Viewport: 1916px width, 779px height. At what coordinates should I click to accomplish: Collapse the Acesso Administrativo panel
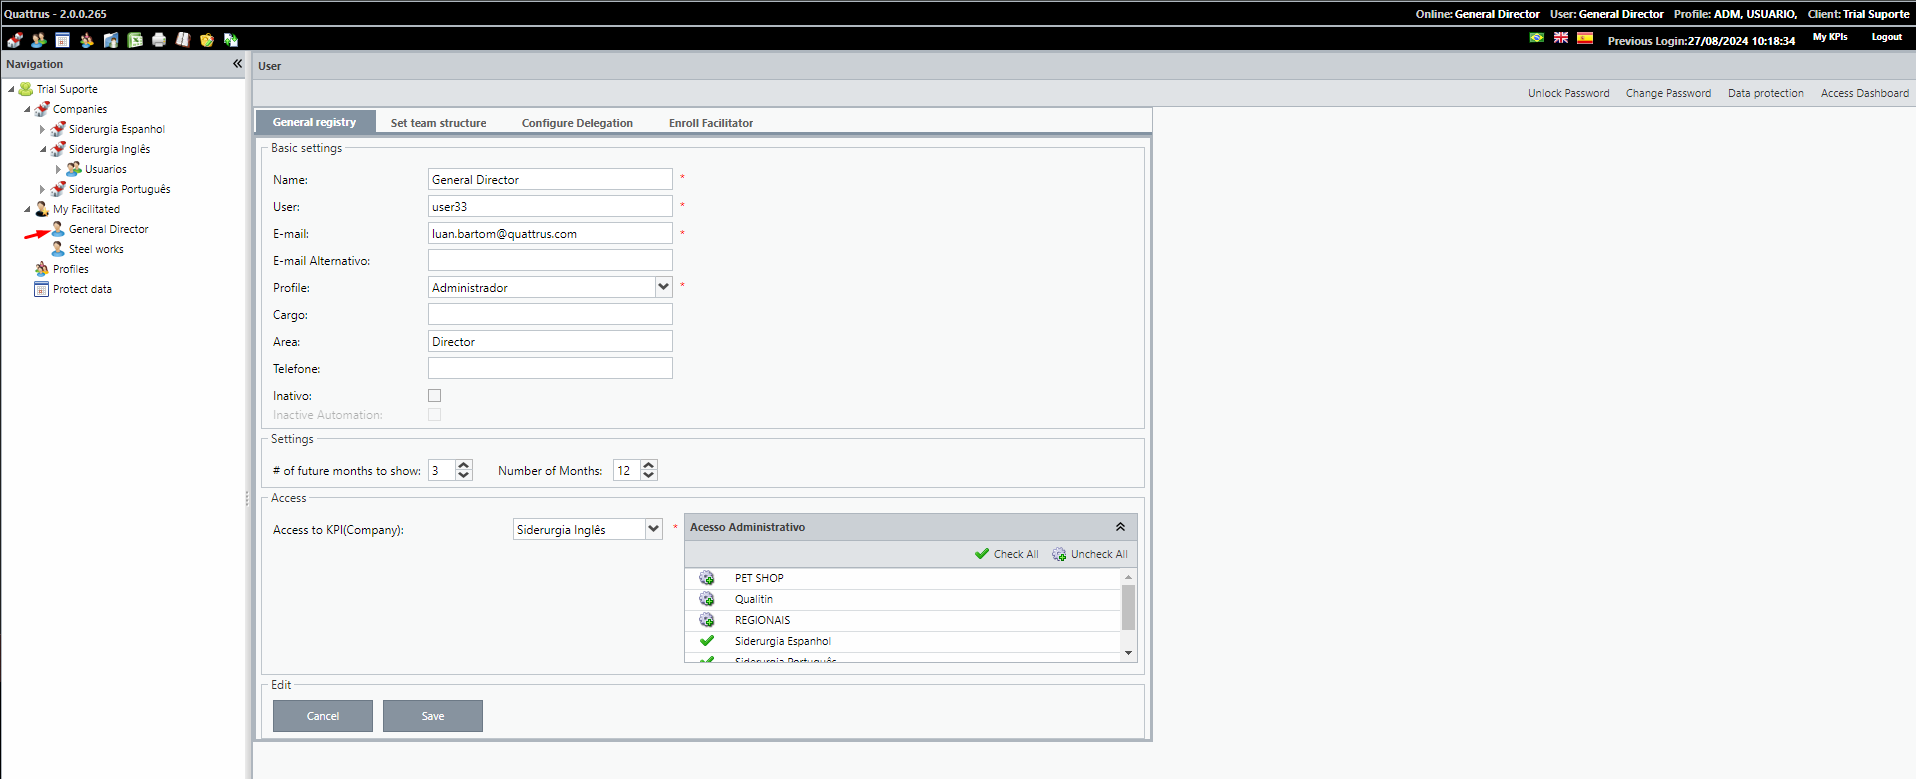coord(1120,527)
